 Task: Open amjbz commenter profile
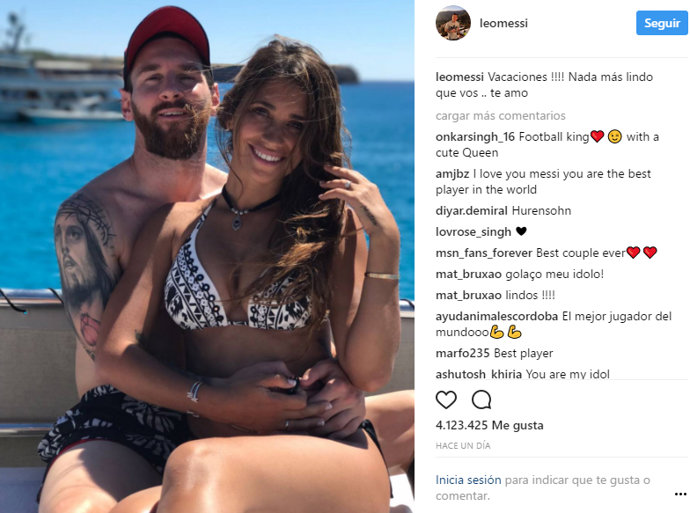click(452, 174)
